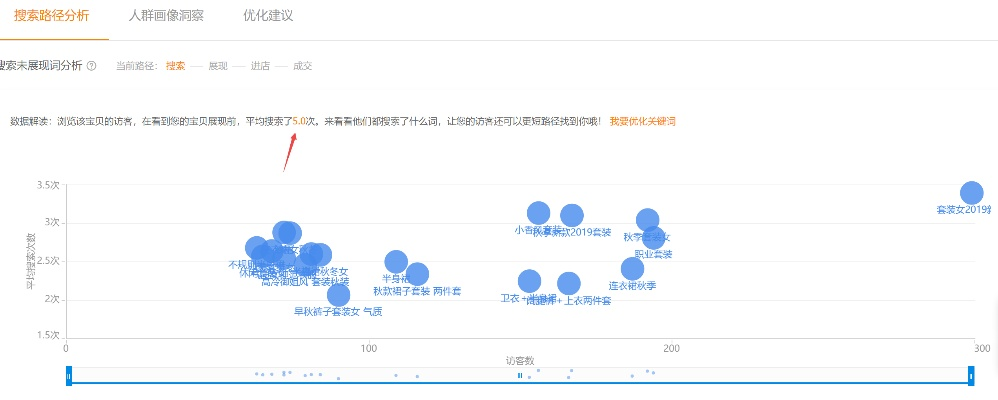This screenshot has width=998, height=400.
Task: Select the 进店 path step
Action: point(260,66)
